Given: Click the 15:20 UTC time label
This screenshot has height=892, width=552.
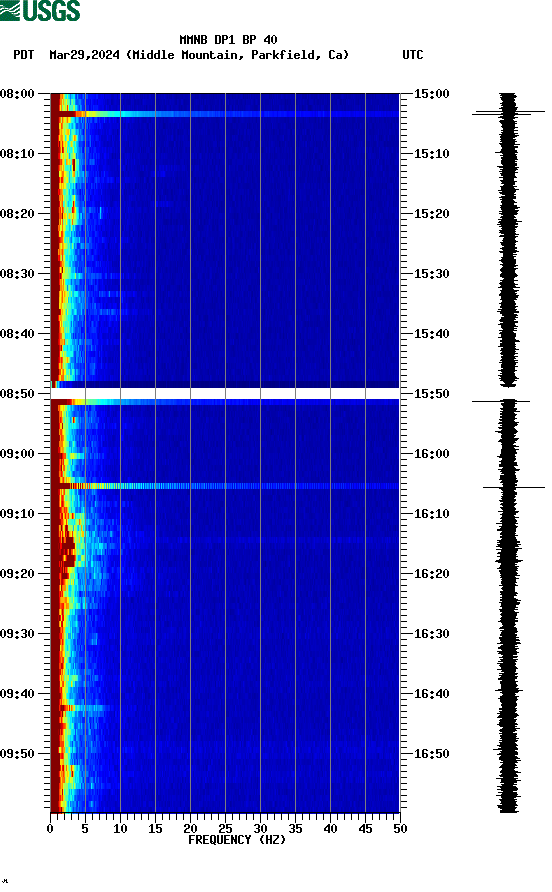Looking at the screenshot, I should tap(431, 214).
